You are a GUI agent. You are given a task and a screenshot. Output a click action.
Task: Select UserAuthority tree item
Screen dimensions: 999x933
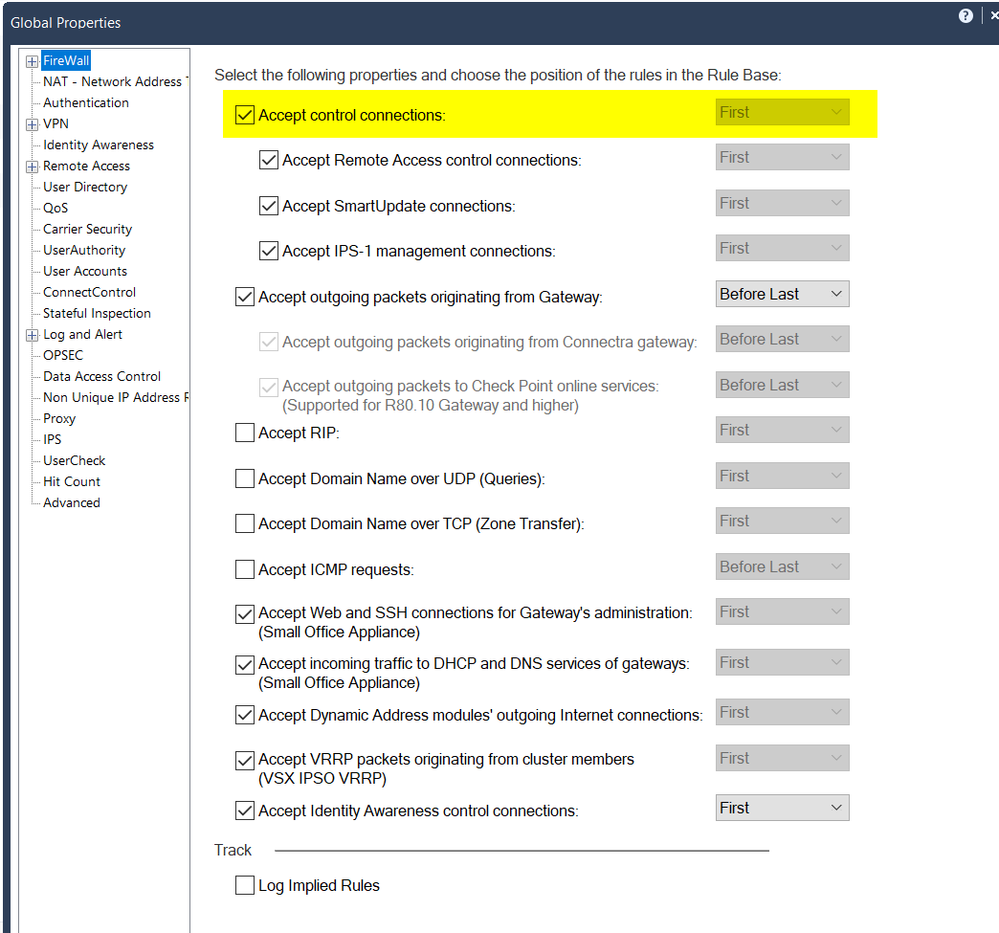[84, 250]
